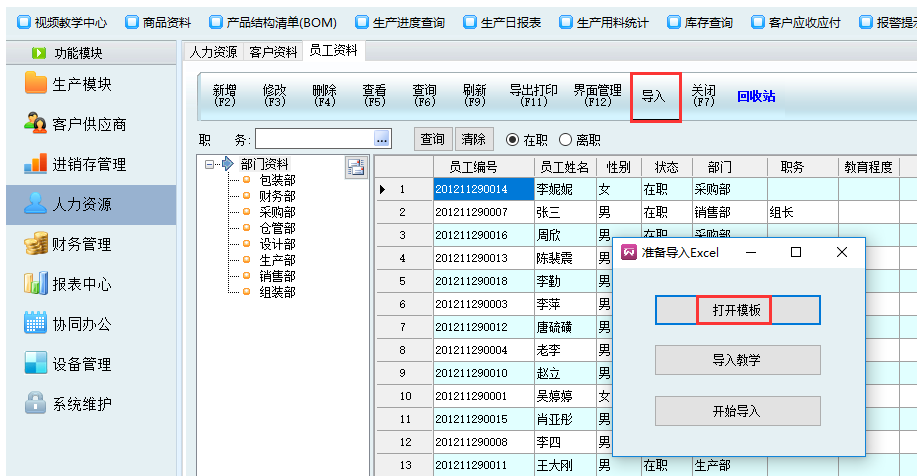Open 生产日报表 shortcut
This screenshot has width=919, height=476.
click(502, 23)
